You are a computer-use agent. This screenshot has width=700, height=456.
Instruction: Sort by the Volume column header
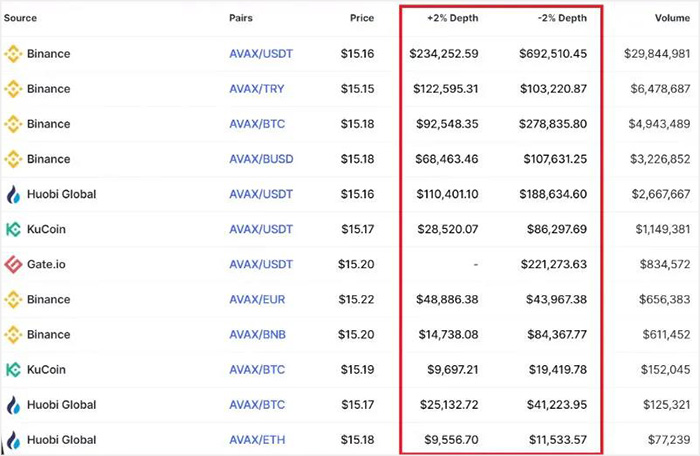(670, 18)
